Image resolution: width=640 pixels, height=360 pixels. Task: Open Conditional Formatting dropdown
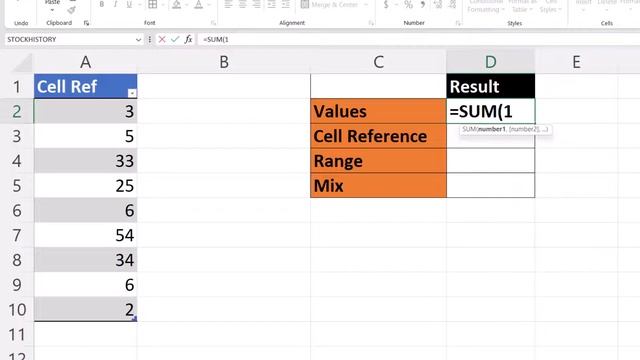[x=486, y=7]
